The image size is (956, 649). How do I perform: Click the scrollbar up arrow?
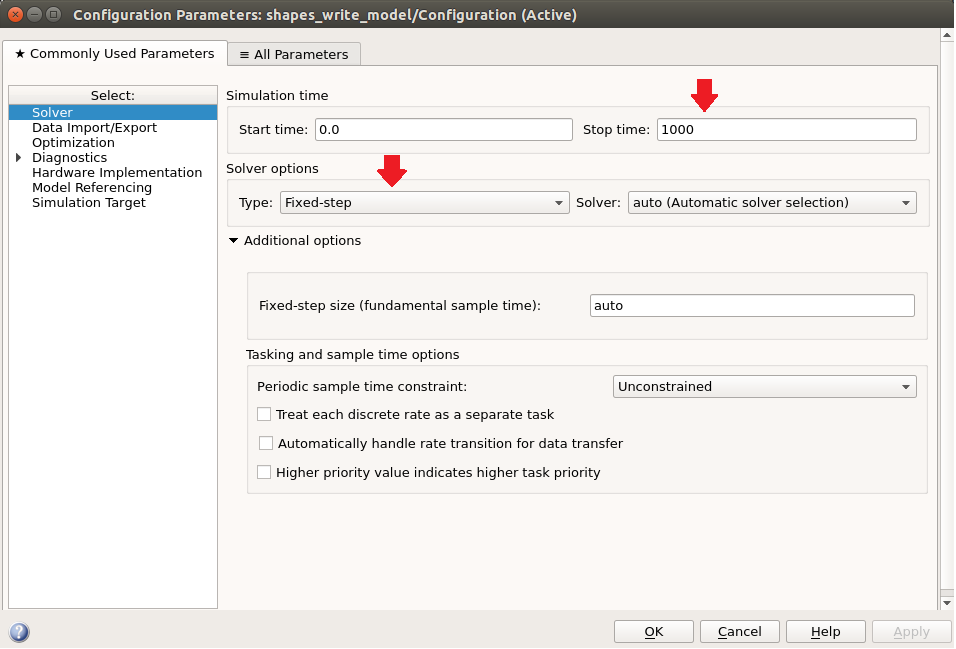tap(947, 35)
